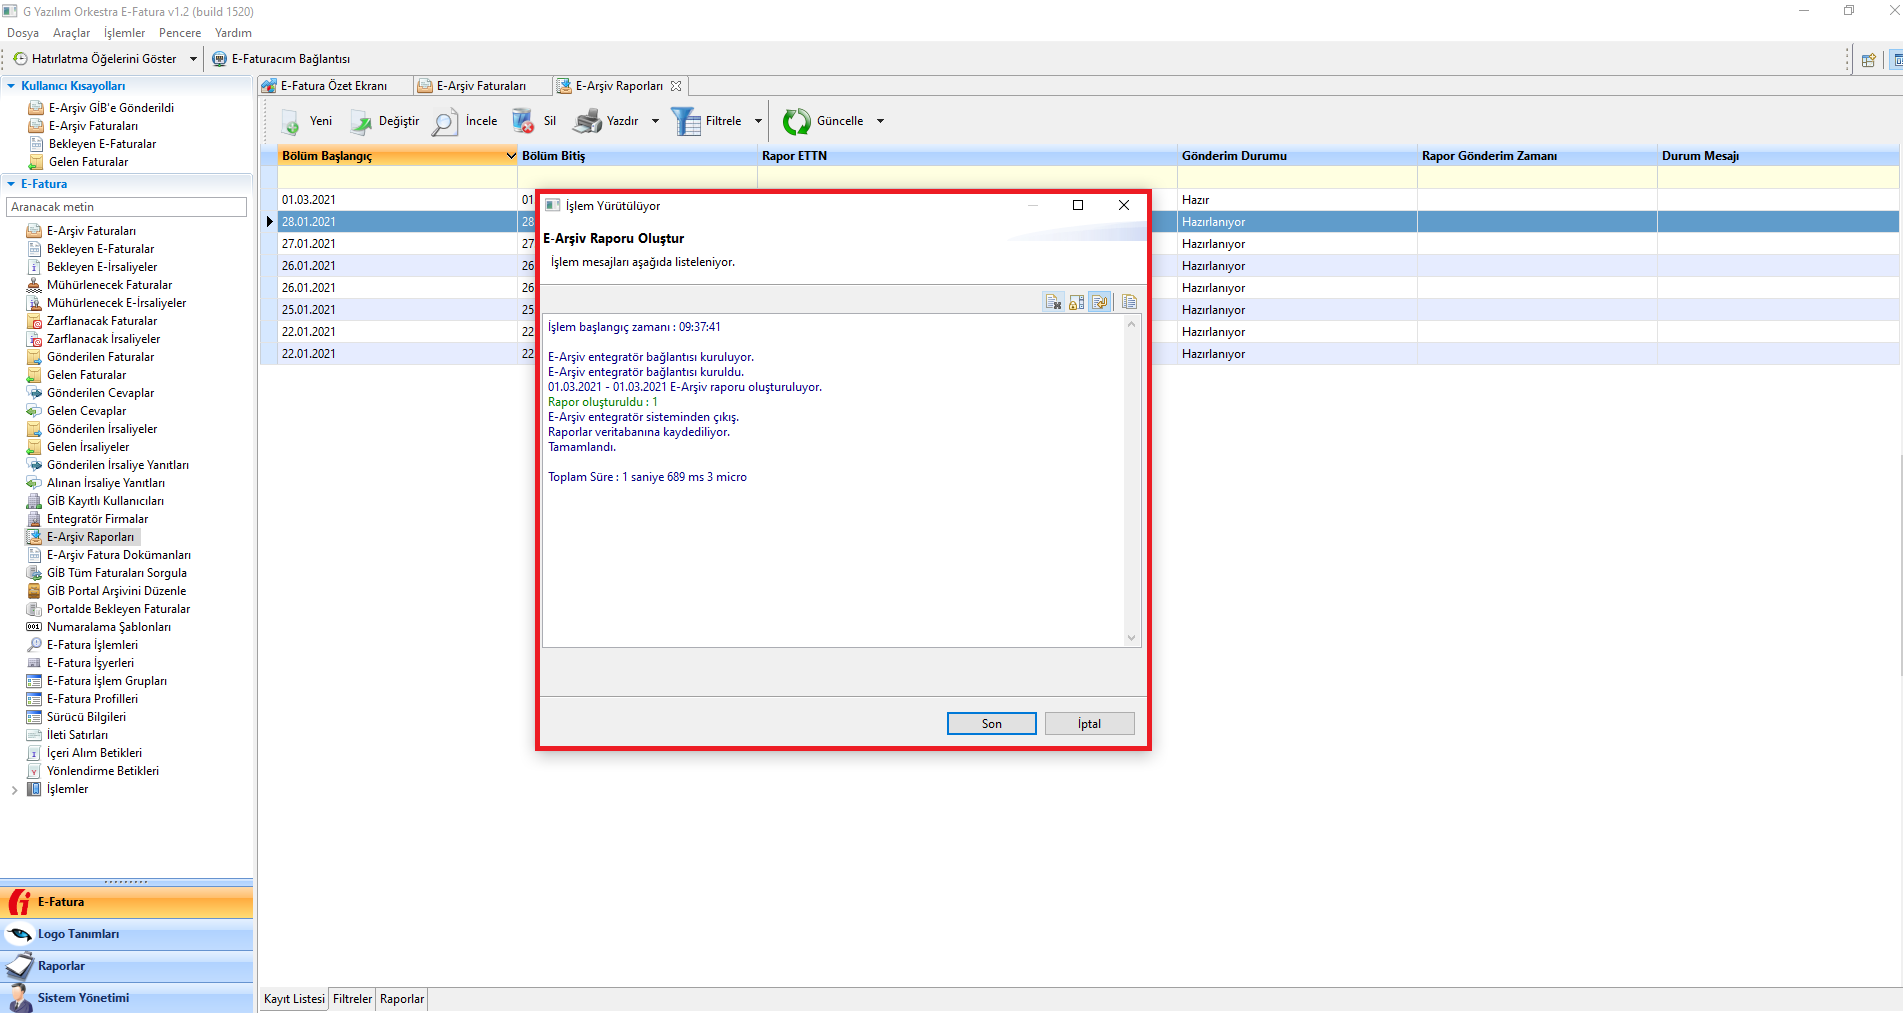The height and width of the screenshot is (1013, 1903).
Task: Click the Filtrele funnel icon
Action: point(686,122)
